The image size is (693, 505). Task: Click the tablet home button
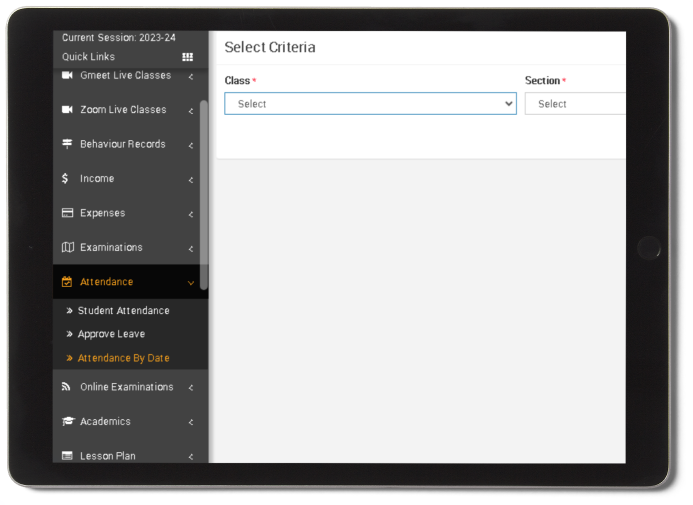pyautogui.click(x=649, y=248)
